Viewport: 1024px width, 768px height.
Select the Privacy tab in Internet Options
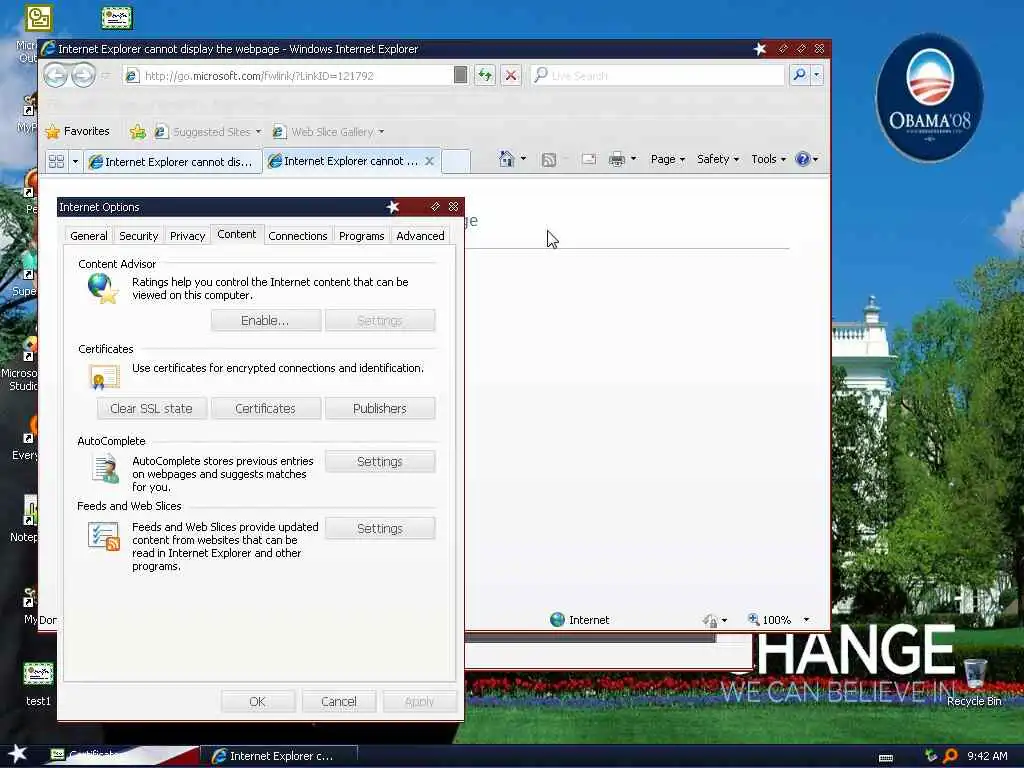click(187, 236)
